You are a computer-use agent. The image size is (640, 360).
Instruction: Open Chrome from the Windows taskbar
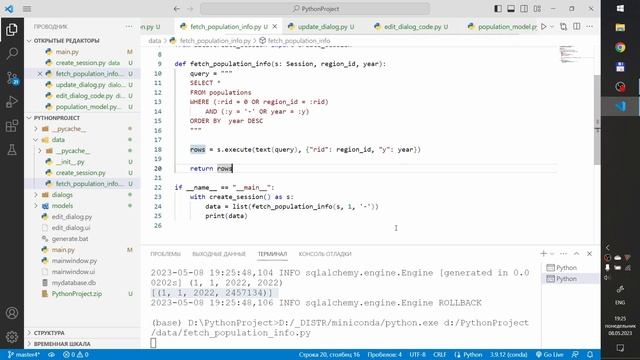tap(620, 48)
